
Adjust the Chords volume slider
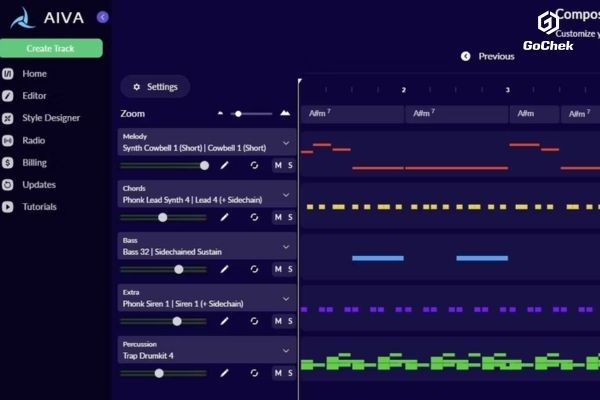coord(164,217)
